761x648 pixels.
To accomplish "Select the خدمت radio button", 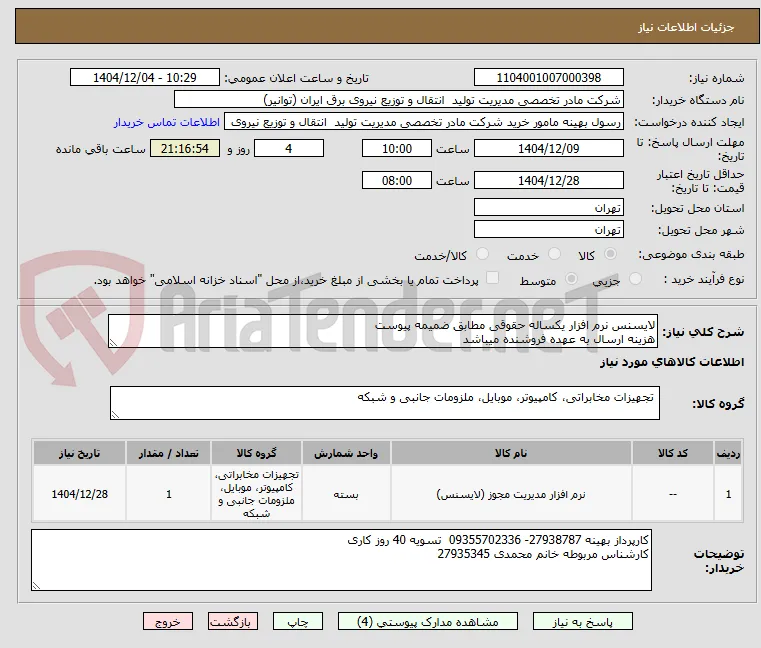I will [554, 254].
